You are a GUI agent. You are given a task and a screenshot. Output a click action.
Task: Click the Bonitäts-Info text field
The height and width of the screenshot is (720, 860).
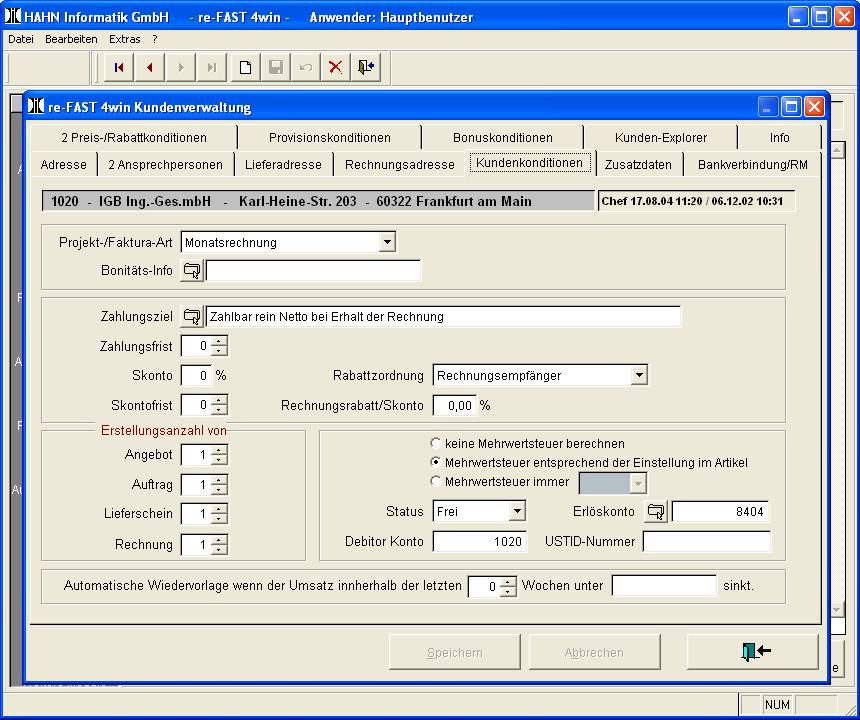click(313, 271)
